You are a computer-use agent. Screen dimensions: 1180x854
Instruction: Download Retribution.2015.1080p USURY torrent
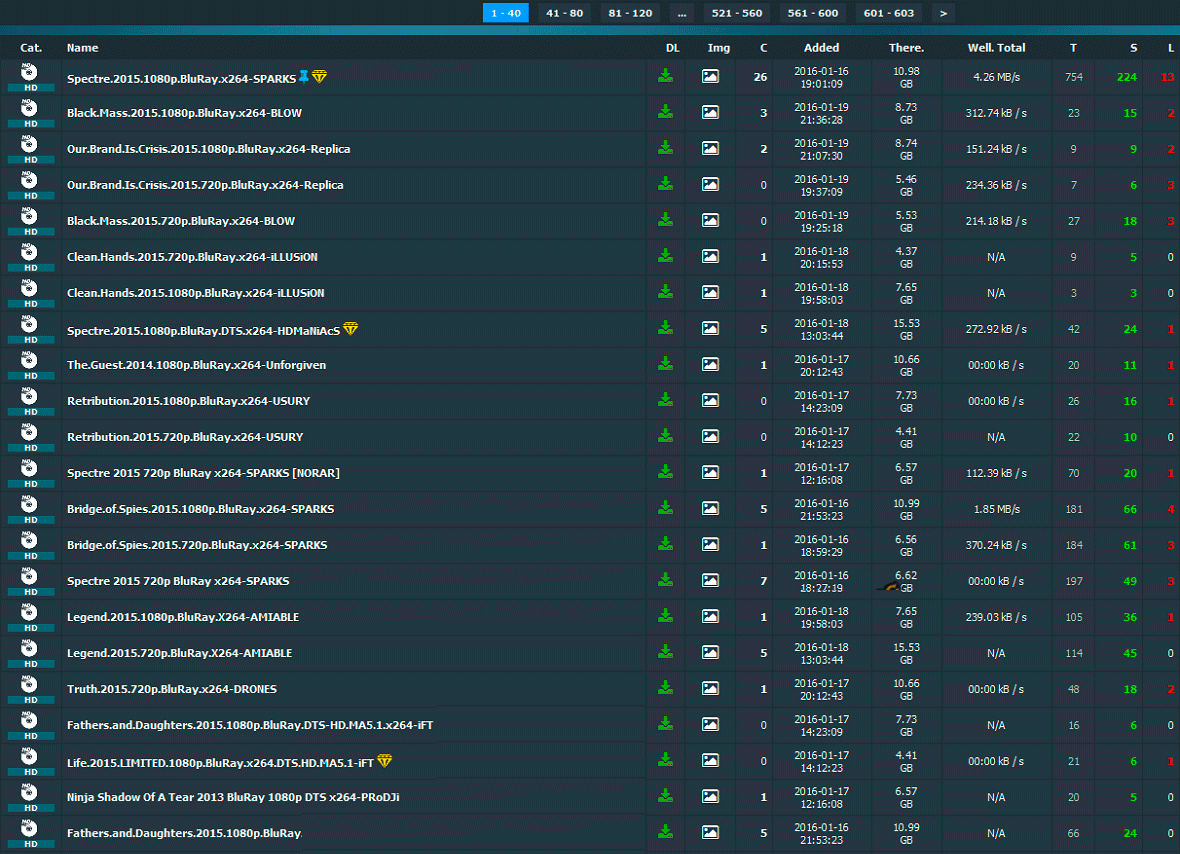pos(665,400)
